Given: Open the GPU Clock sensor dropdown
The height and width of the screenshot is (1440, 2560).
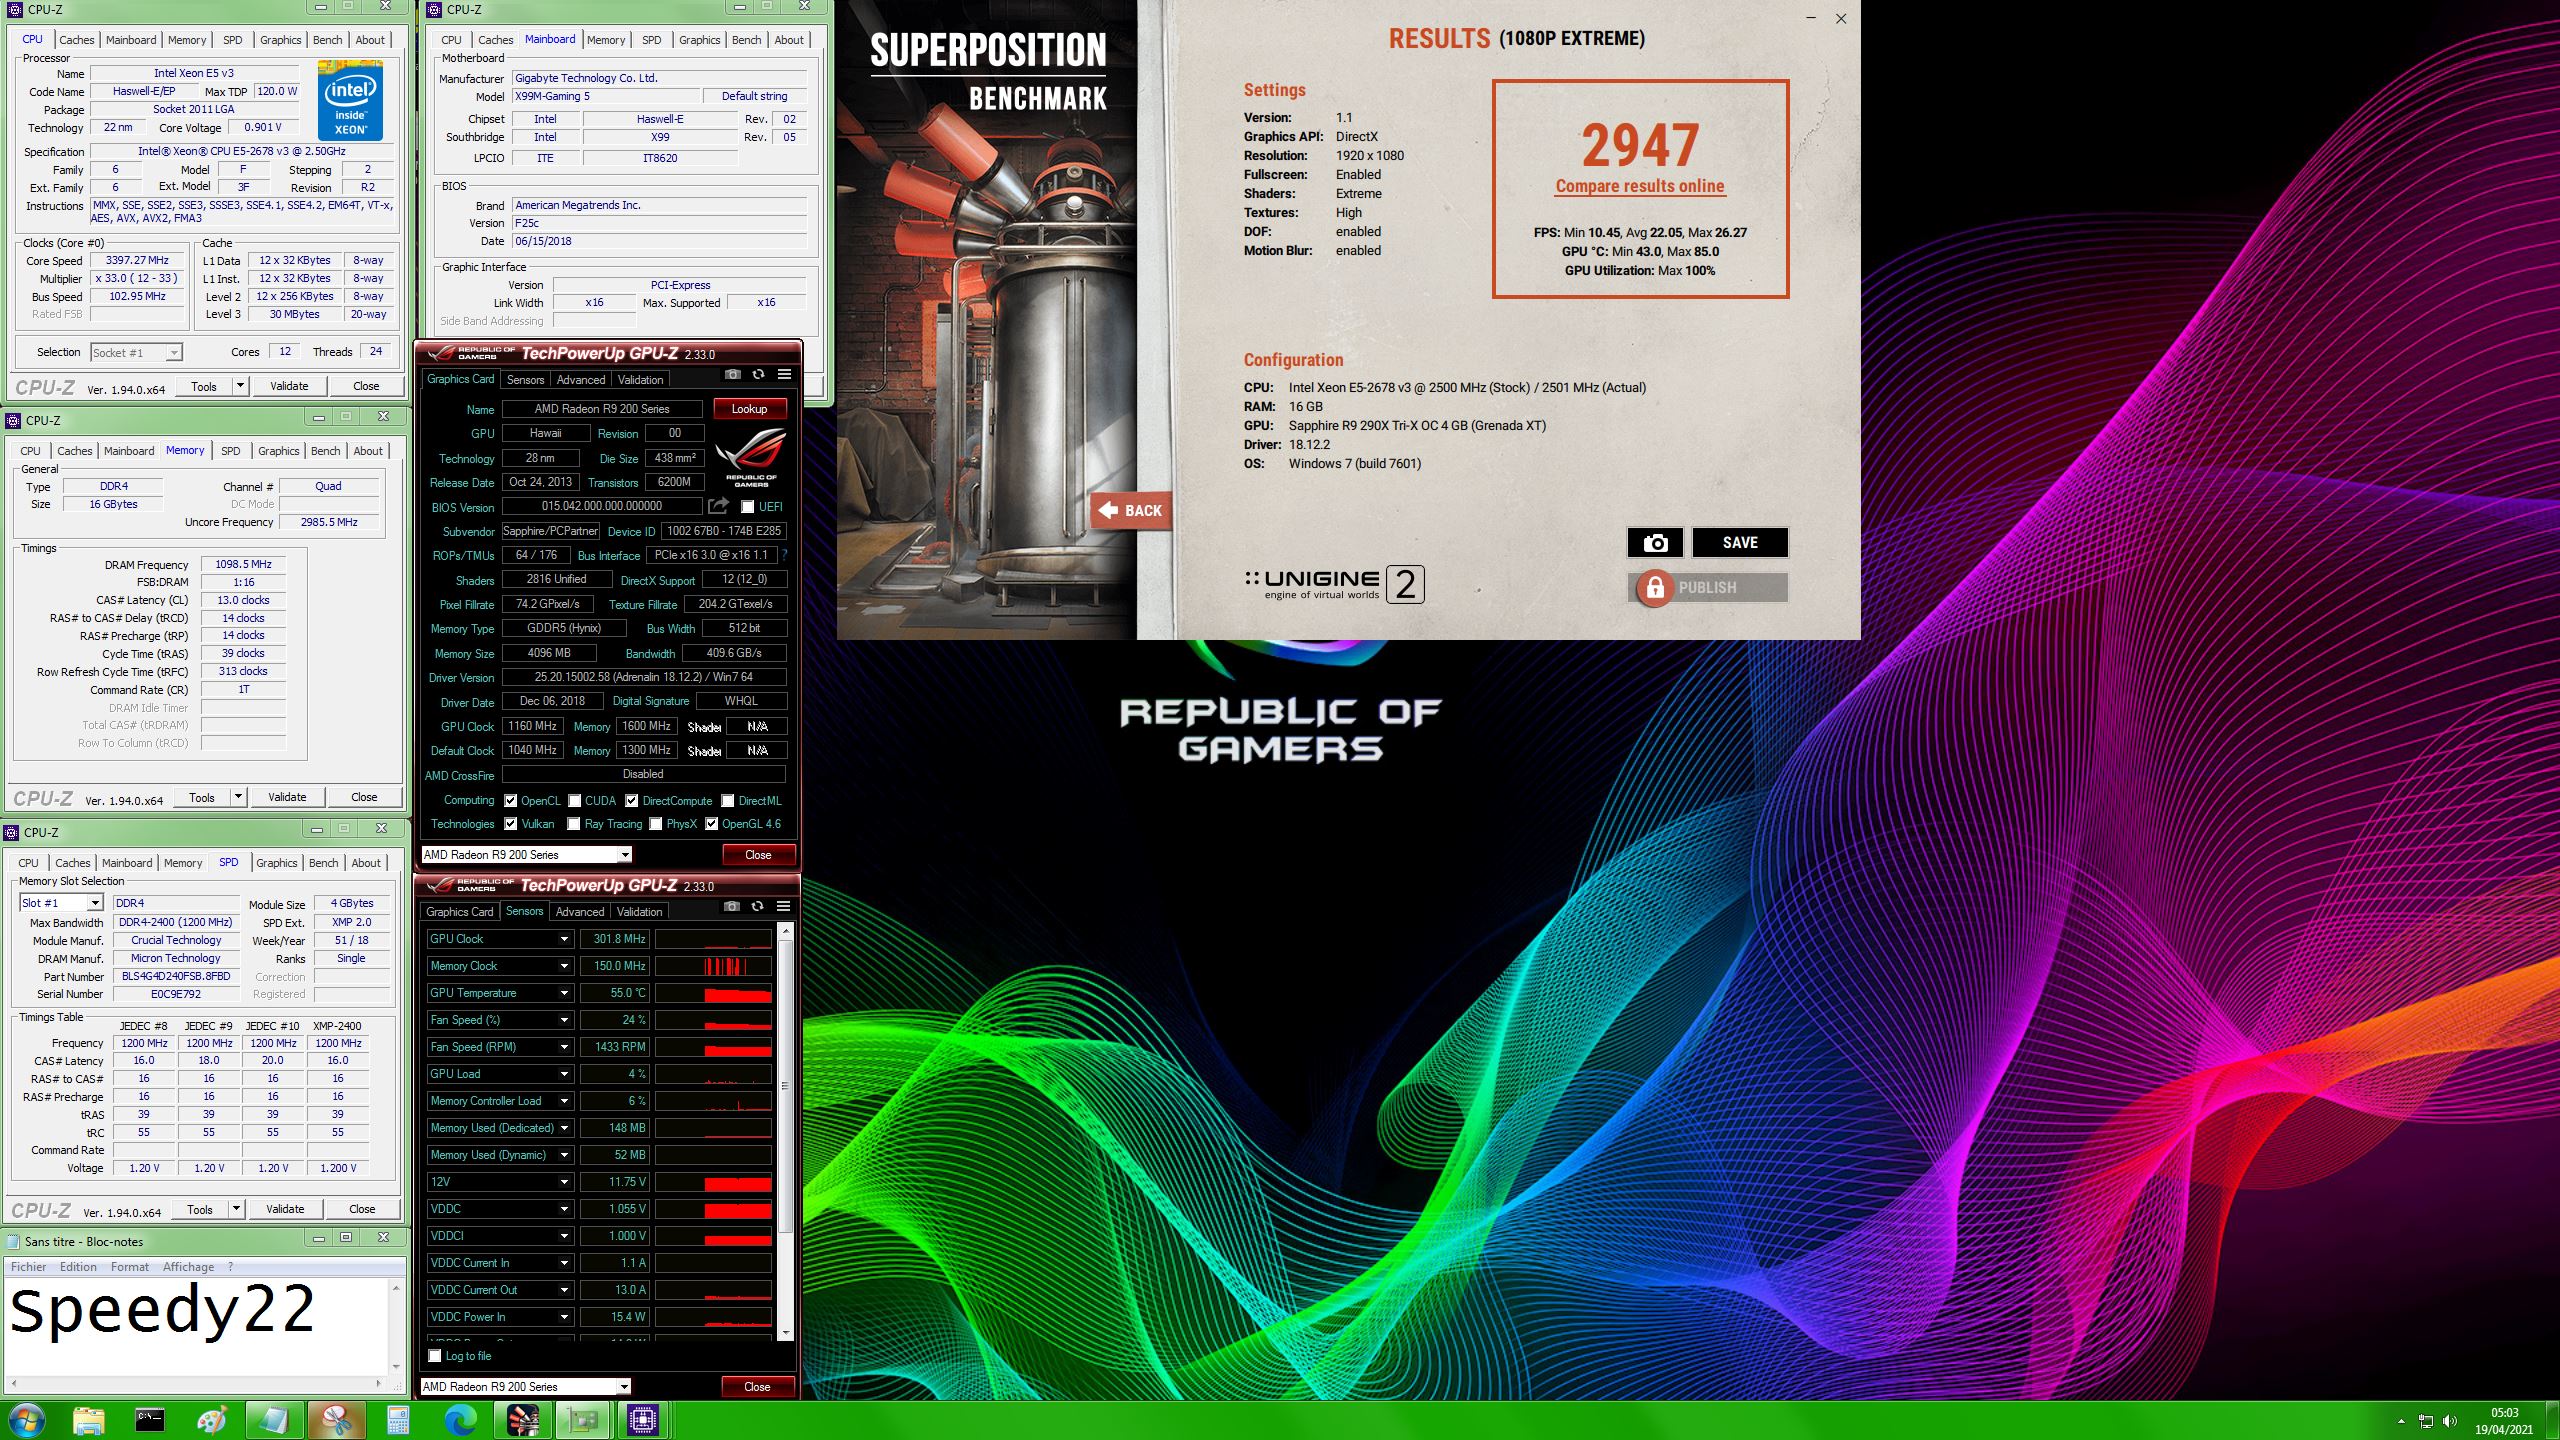Looking at the screenshot, I should click(564, 939).
